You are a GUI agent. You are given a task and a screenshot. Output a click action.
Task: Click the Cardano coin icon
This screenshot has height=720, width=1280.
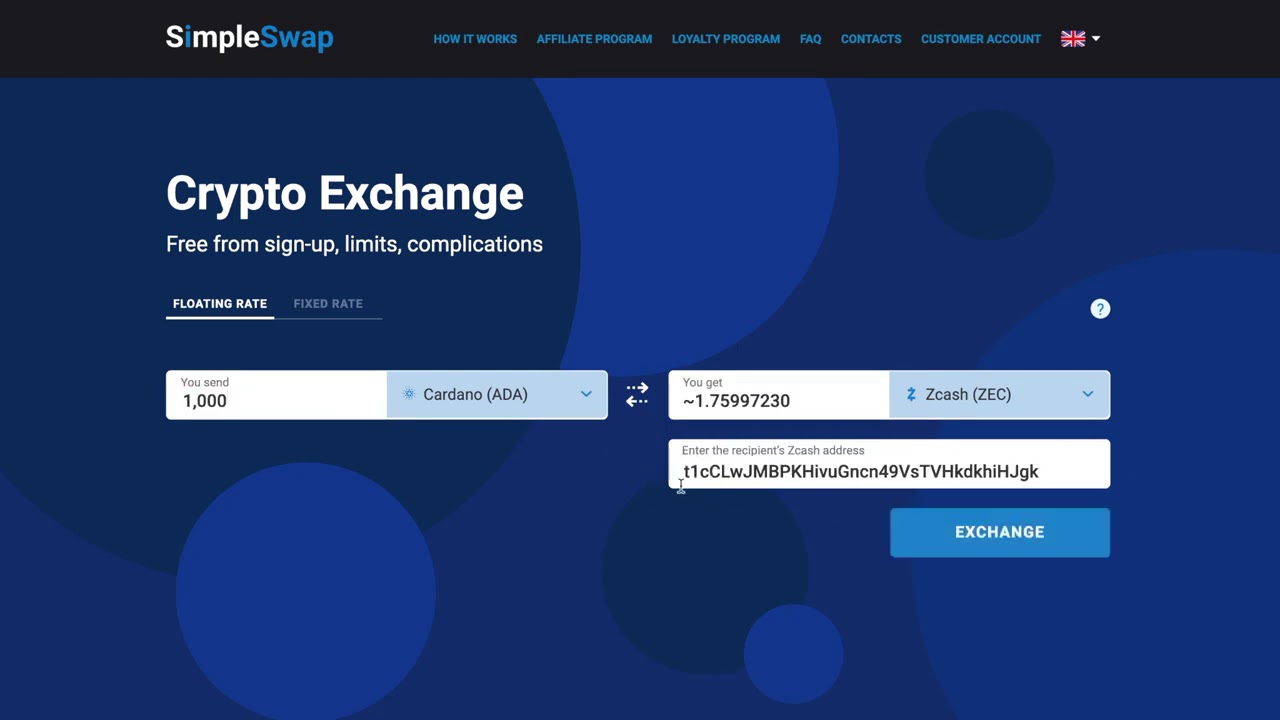tap(408, 395)
